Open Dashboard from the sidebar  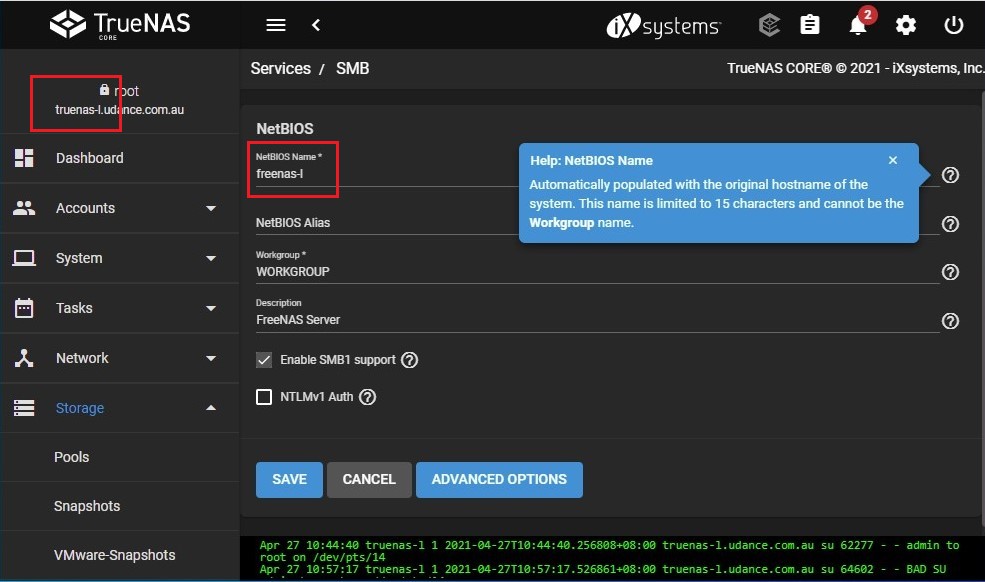119,158
